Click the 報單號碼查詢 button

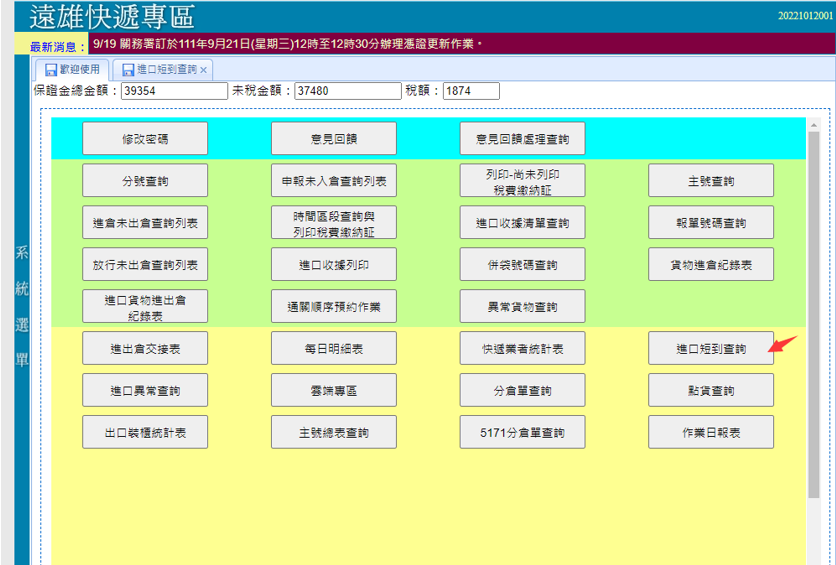click(x=710, y=223)
